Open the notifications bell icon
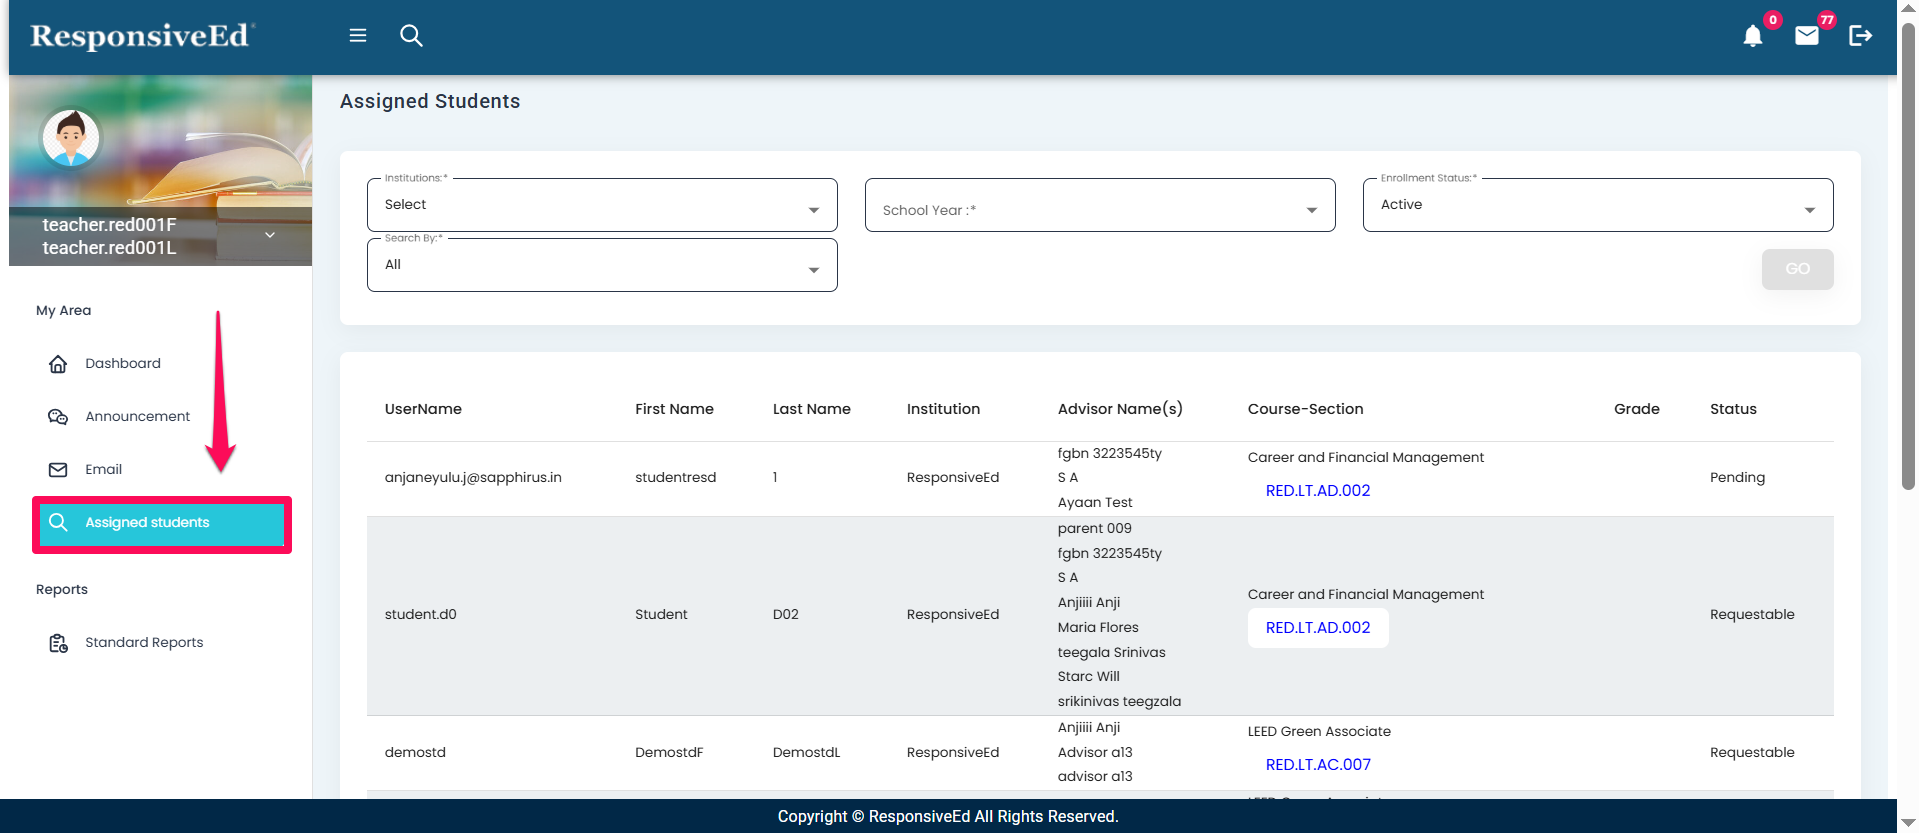1919x833 pixels. click(x=1752, y=37)
